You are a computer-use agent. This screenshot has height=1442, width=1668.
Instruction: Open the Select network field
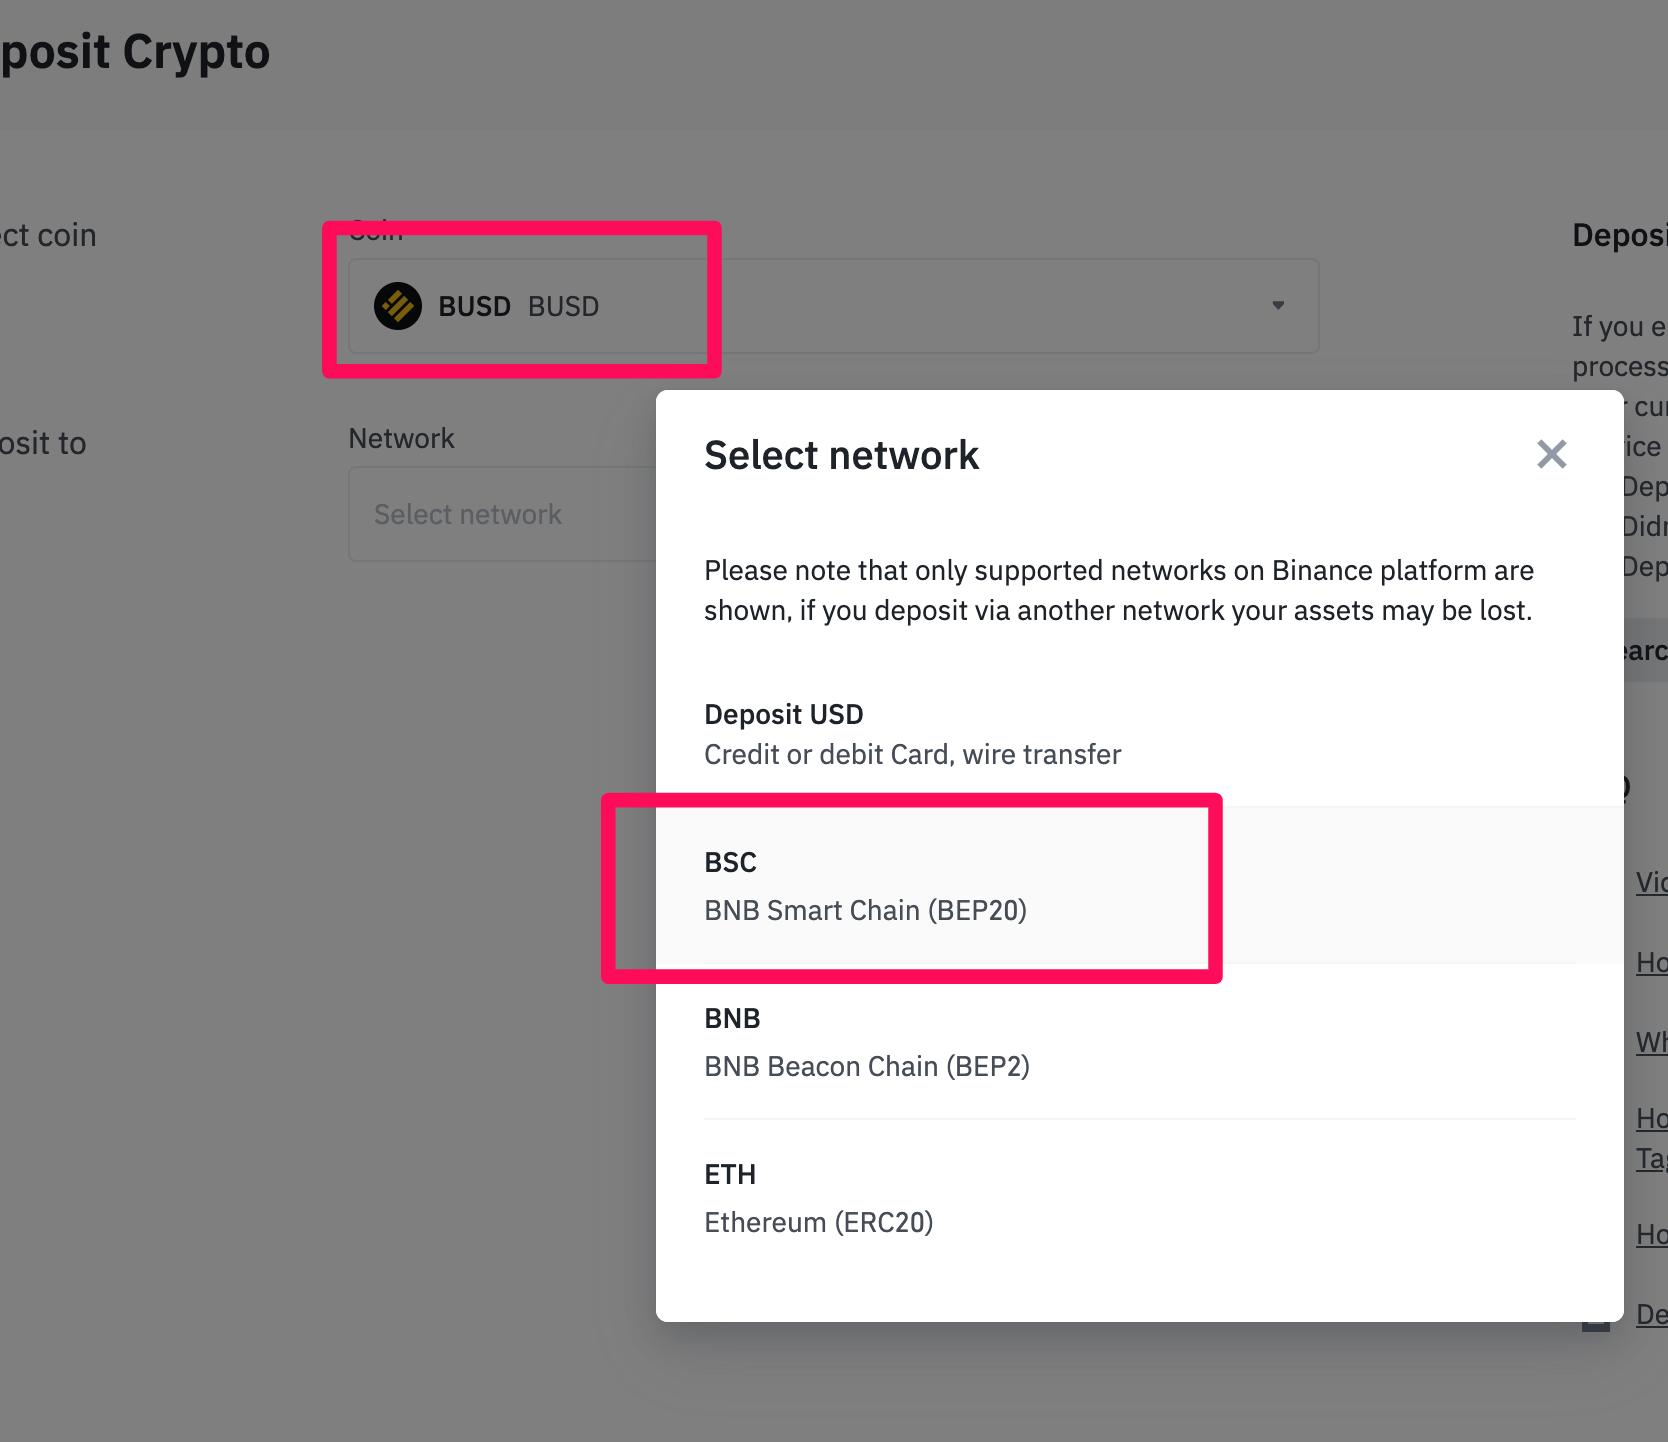502,514
